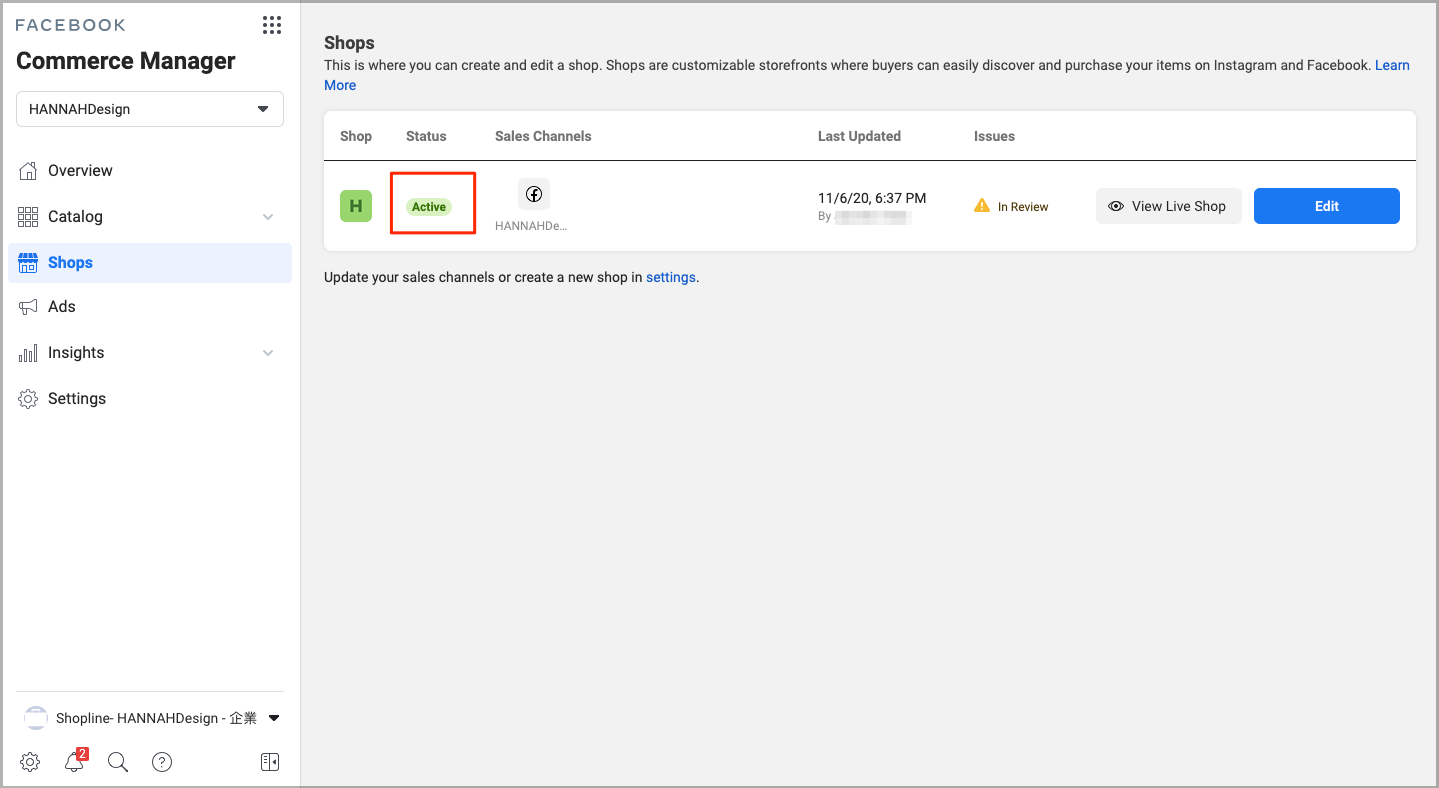This screenshot has width=1439, height=788.
Task: Click the Active status badge
Action: click(x=429, y=207)
